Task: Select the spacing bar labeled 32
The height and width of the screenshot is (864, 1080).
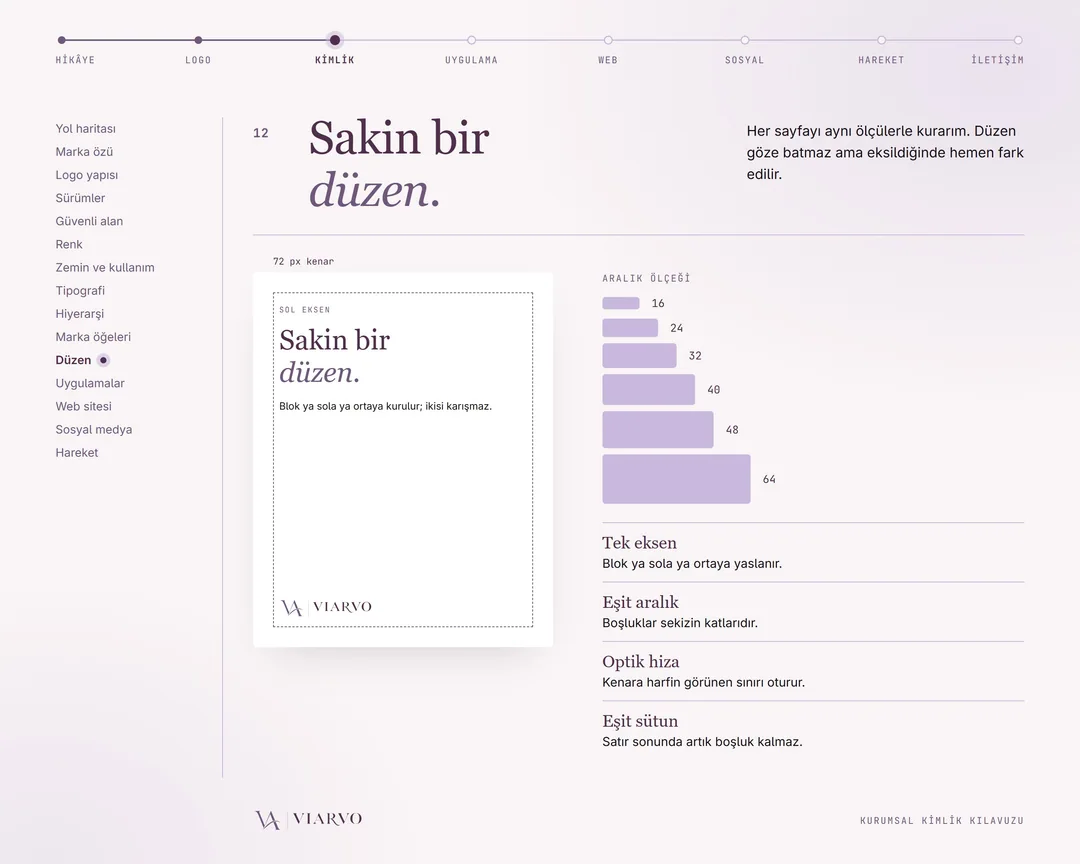Action: (639, 356)
